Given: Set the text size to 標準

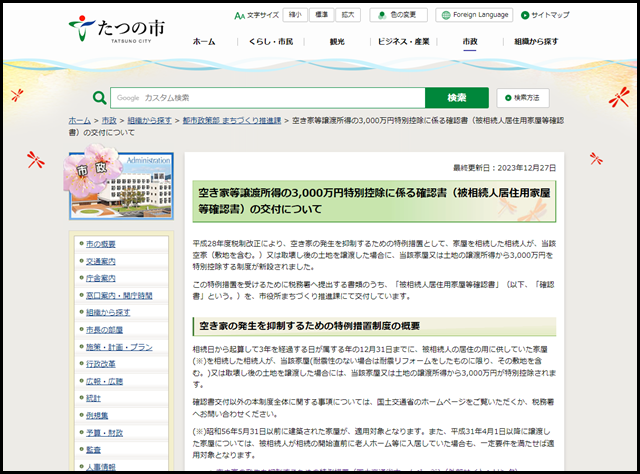Looking at the screenshot, I should (x=322, y=15).
